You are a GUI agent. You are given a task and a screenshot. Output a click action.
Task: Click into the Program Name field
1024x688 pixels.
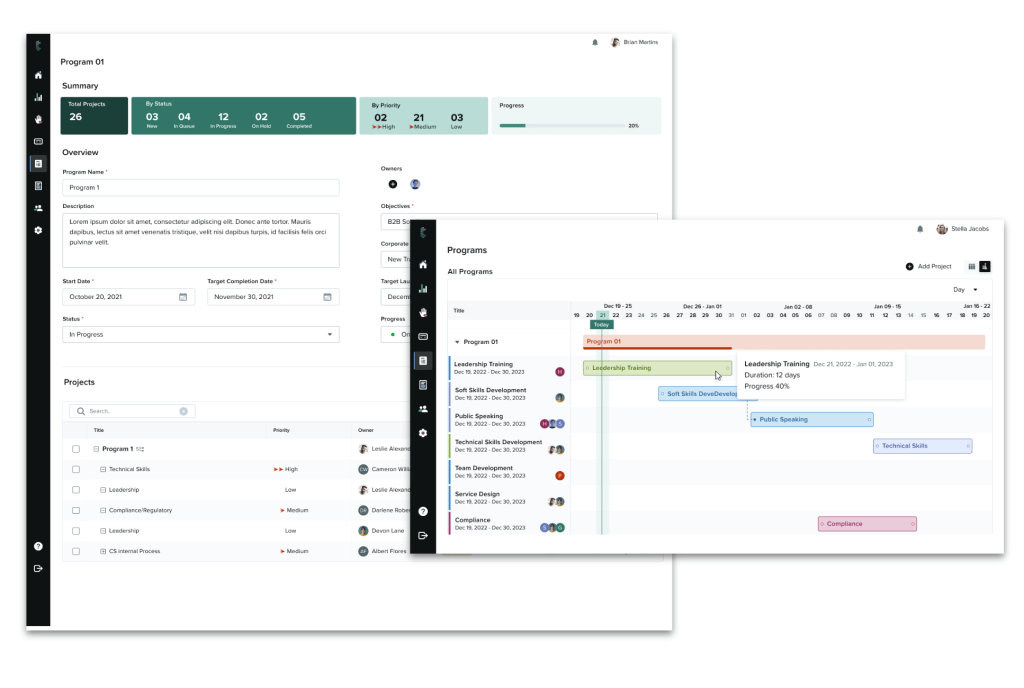point(200,188)
